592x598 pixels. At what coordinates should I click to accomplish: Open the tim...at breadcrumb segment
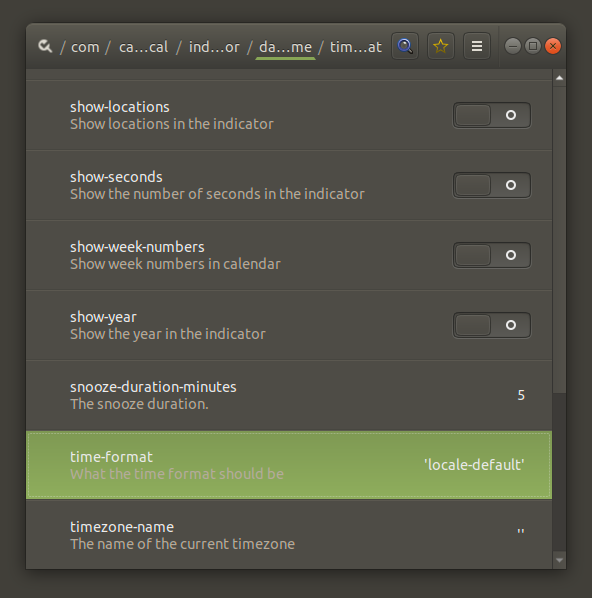tap(356, 47)
